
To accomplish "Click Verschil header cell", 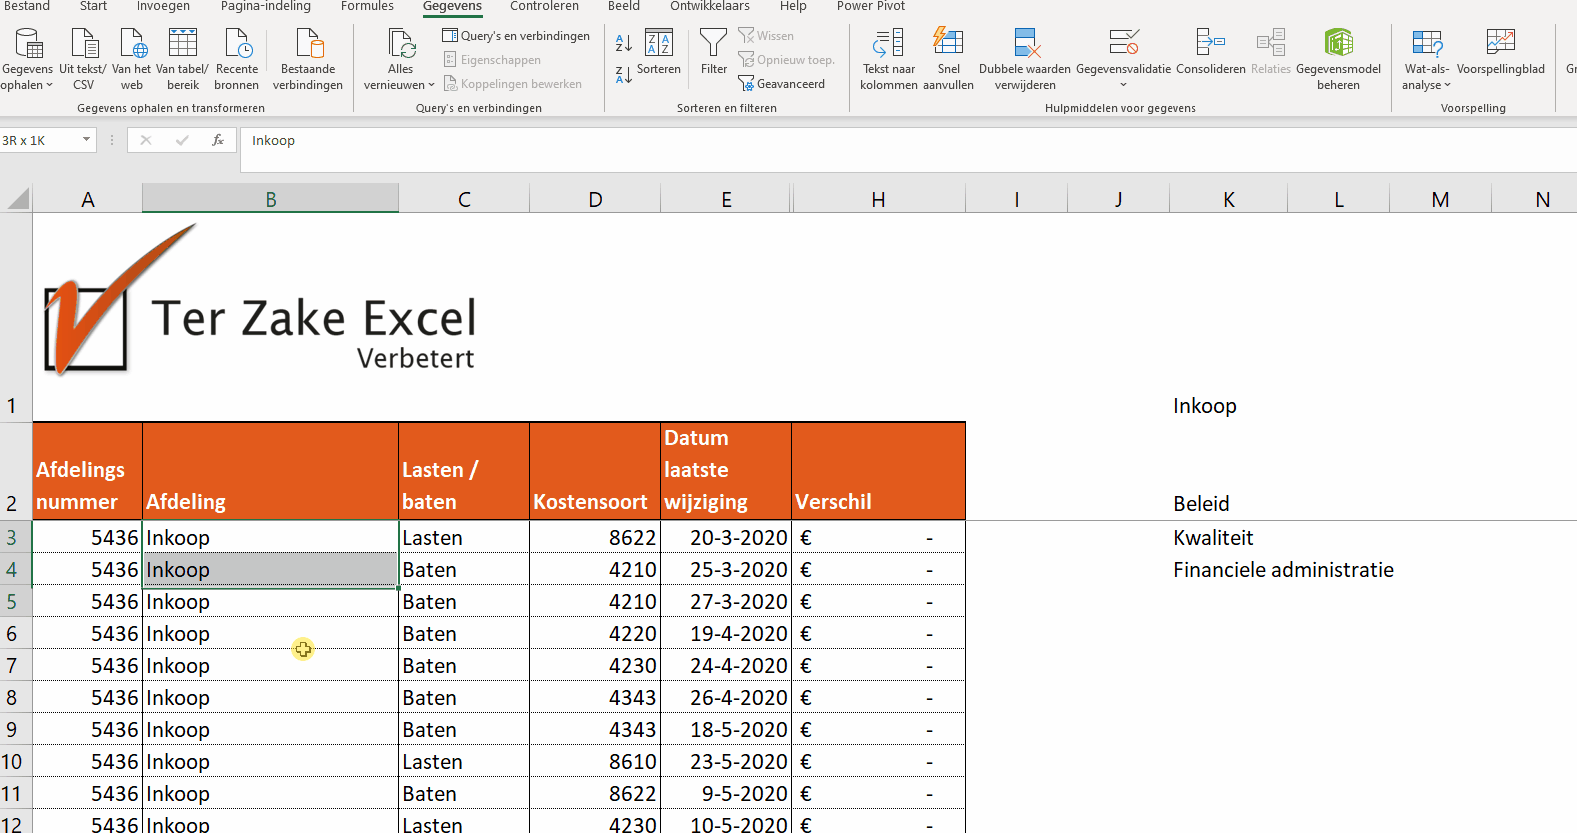I will click(878, 471).
